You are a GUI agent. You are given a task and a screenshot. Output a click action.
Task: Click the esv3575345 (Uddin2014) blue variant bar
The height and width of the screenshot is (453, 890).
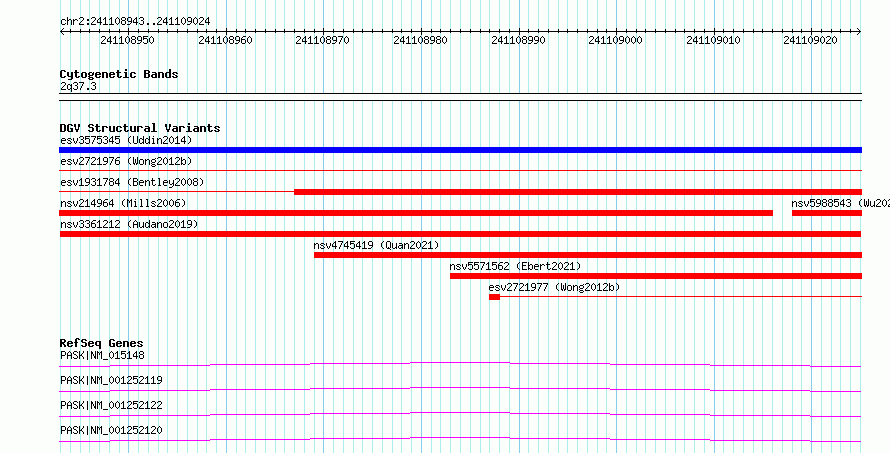click(x=460, y=150)
